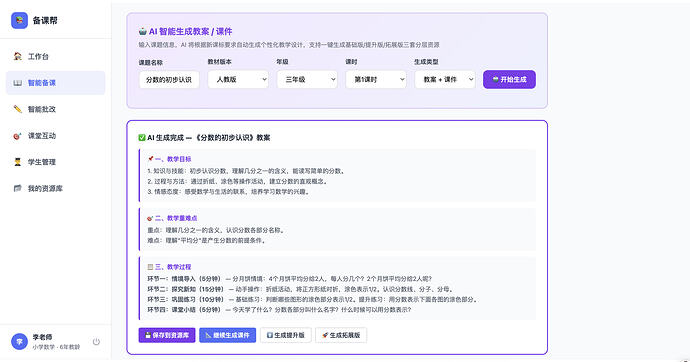Click the notepad icon beside 教学过程
This screenshot has width=690, height=362.
point(150,267)
